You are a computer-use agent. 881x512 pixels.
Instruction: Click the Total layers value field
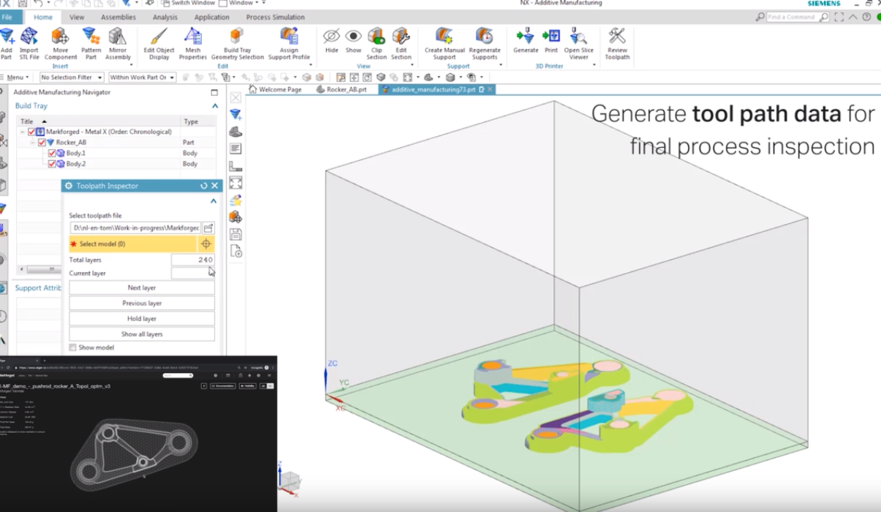pos(193,260)
